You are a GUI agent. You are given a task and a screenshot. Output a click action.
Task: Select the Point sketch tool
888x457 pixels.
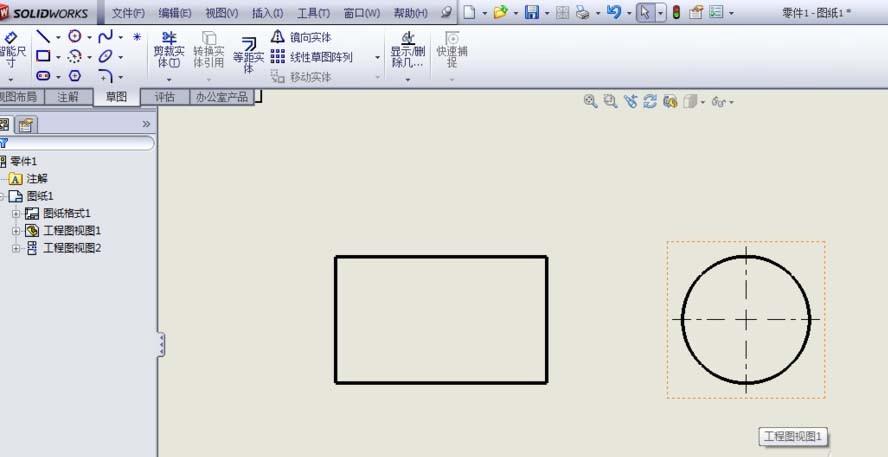click(137, 37)
